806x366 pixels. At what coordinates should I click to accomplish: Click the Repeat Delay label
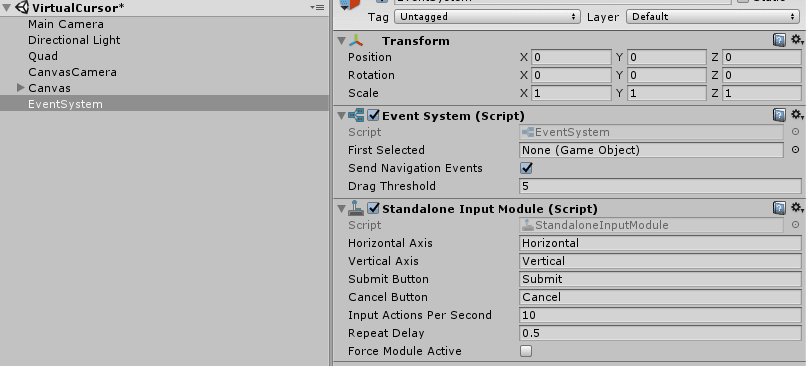386,333
